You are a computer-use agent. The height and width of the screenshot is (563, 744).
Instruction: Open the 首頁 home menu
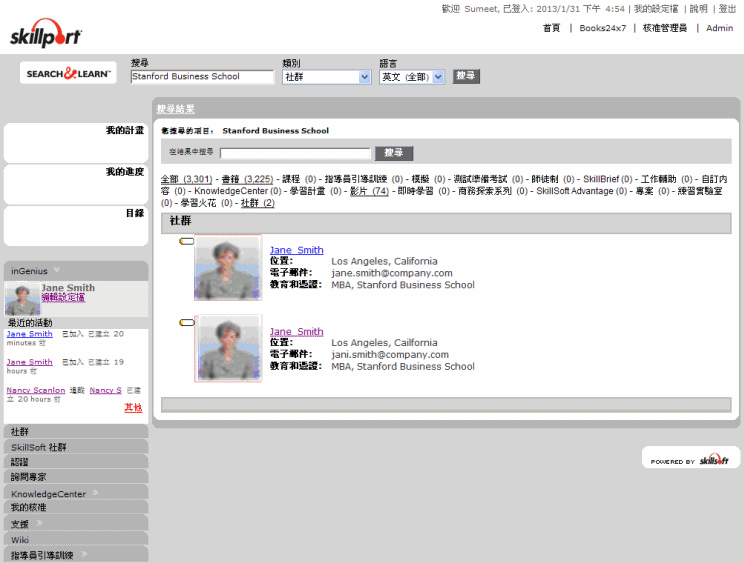pyautogui.click(x=551, y=28)
